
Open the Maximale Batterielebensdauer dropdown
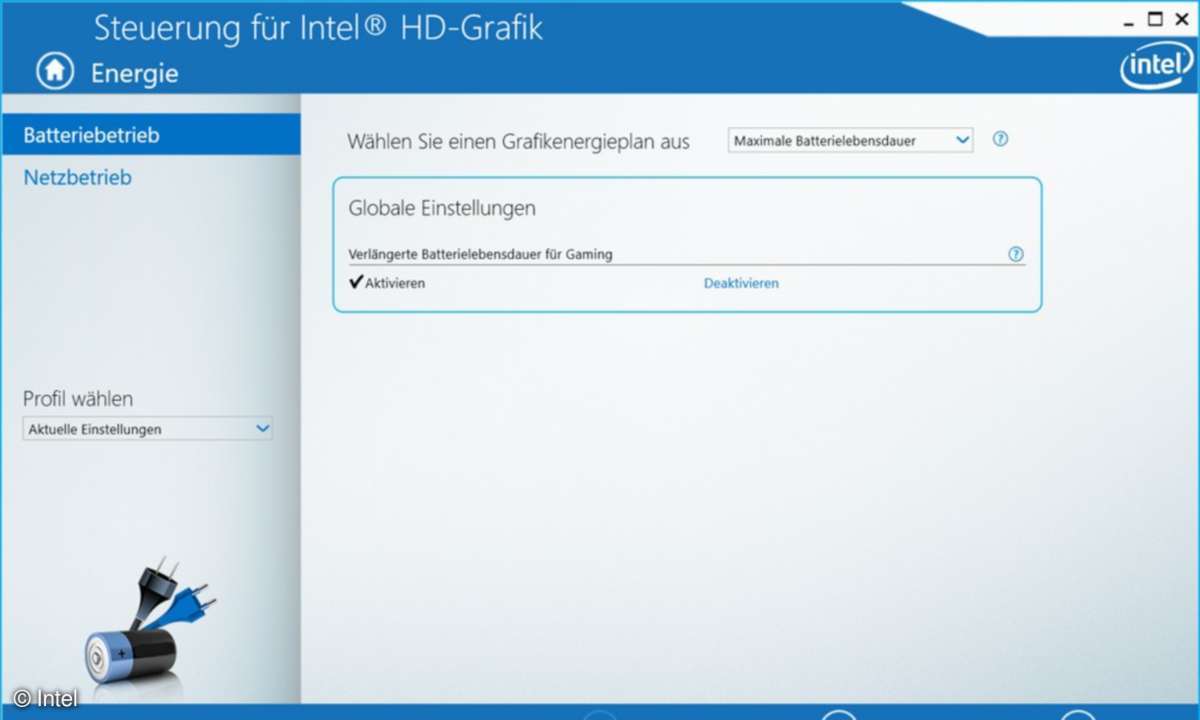point(850,141)
